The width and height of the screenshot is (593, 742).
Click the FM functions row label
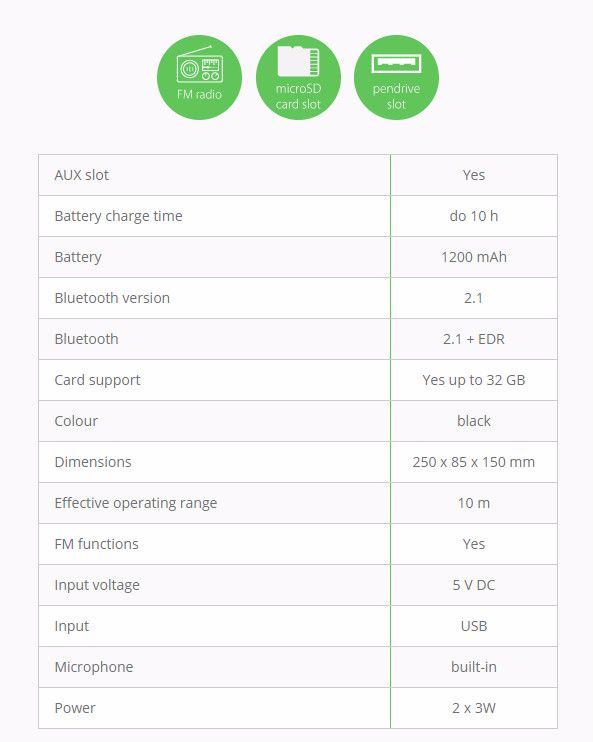97,544
